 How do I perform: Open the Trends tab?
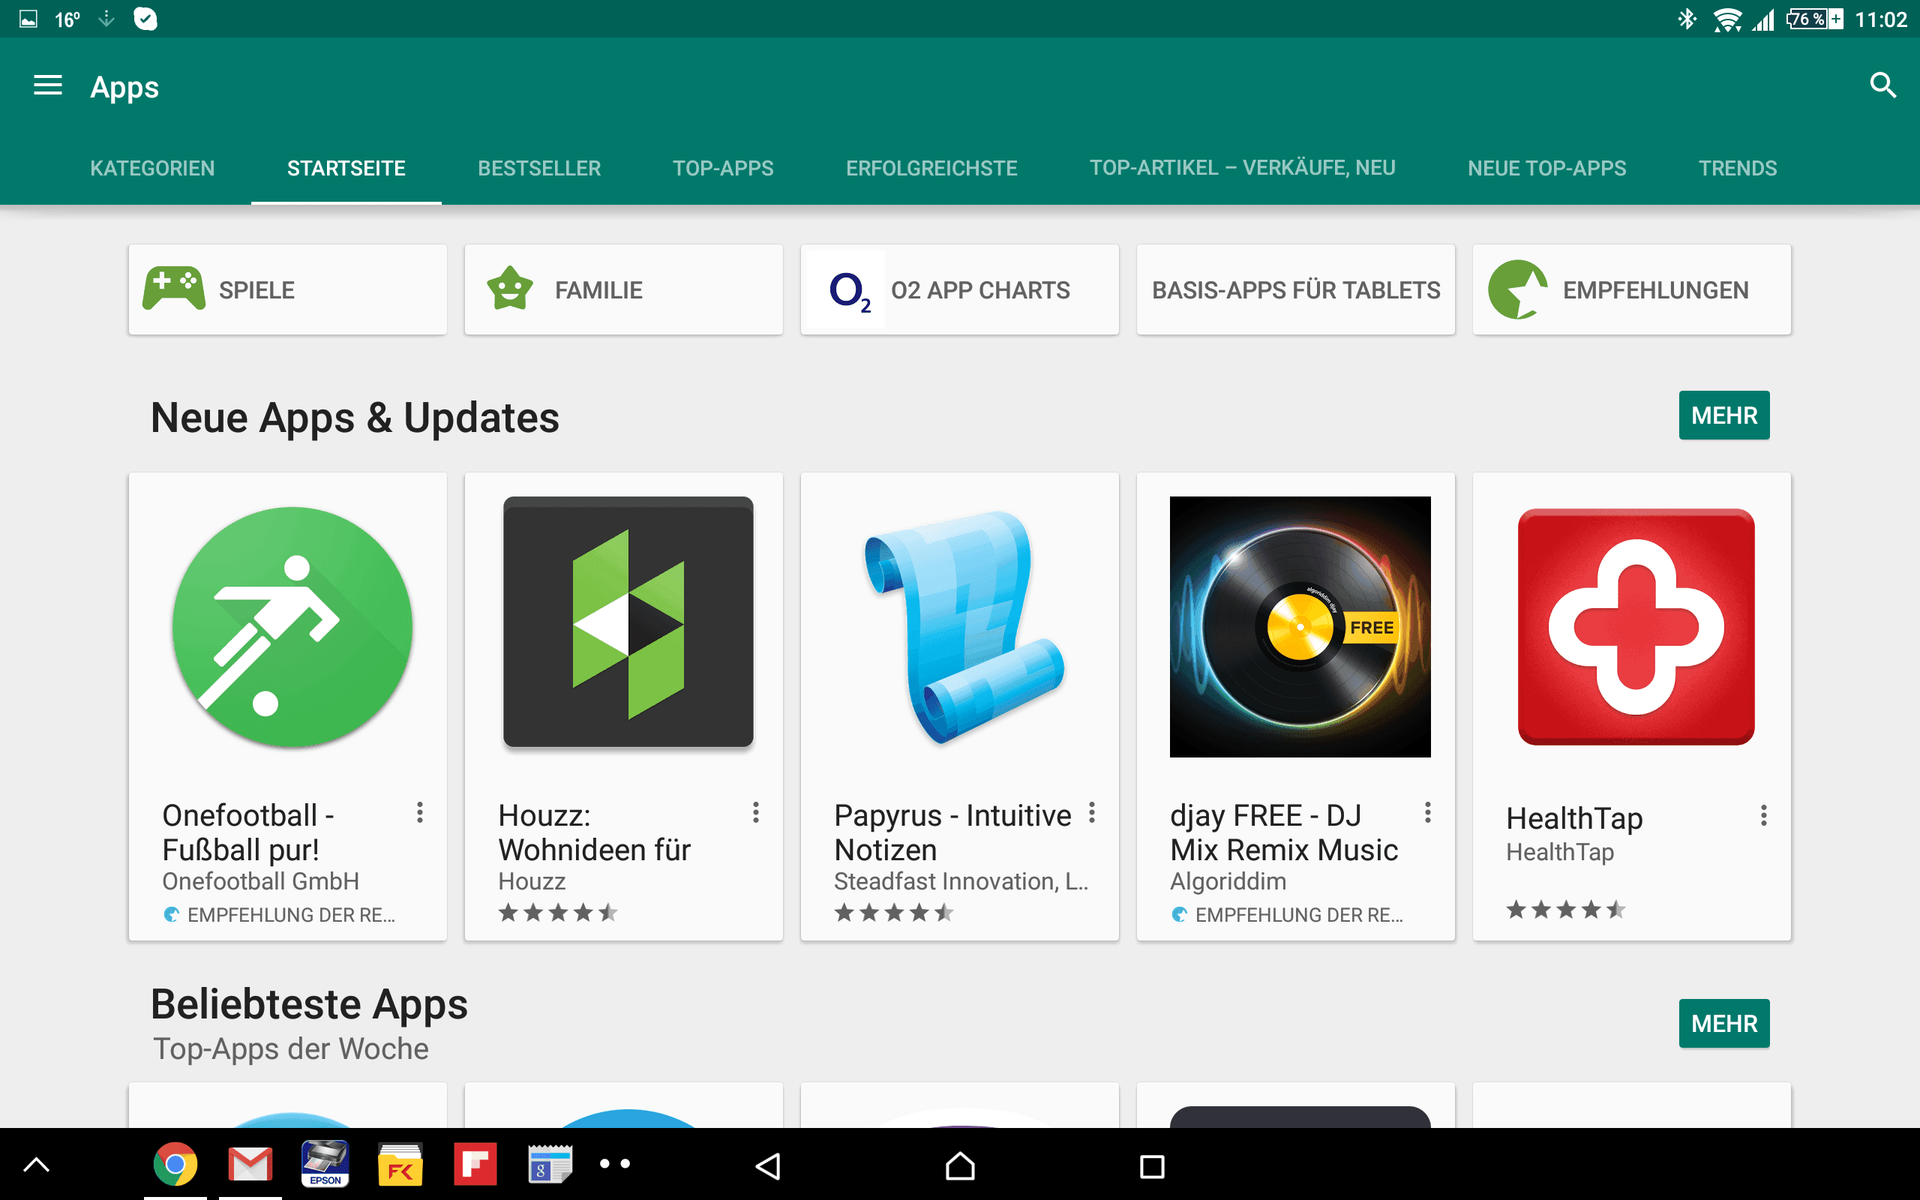(1737, 168)
